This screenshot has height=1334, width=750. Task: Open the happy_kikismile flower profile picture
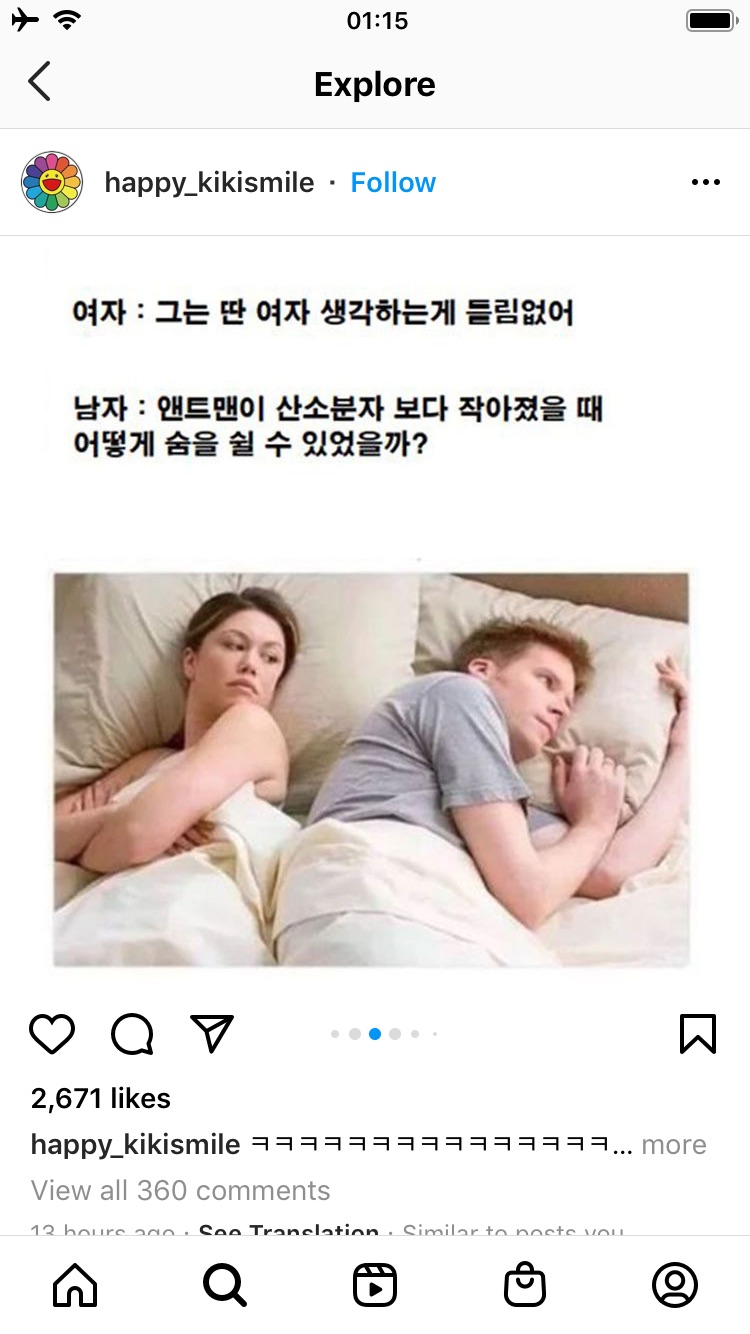click(x=52, y=182)
